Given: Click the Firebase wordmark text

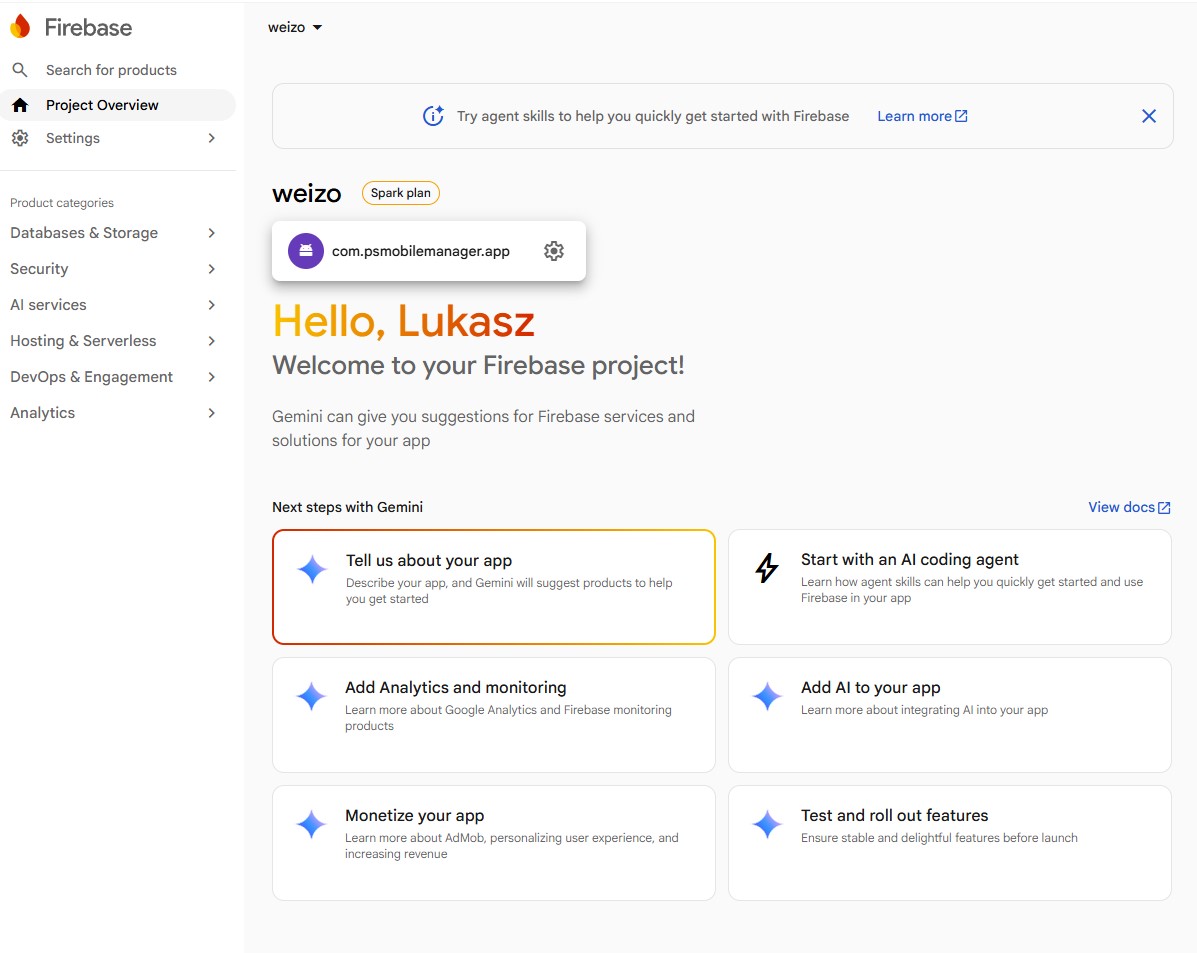Looking at the screenshot, I should (89, 27).
